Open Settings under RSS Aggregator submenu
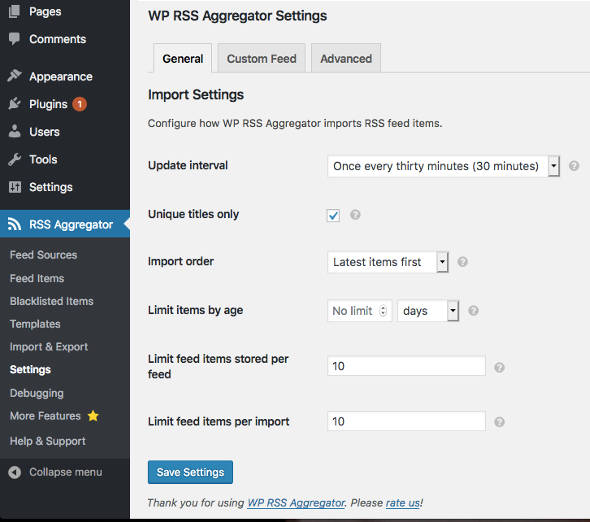The image size is (590, 522). [30, 370]
